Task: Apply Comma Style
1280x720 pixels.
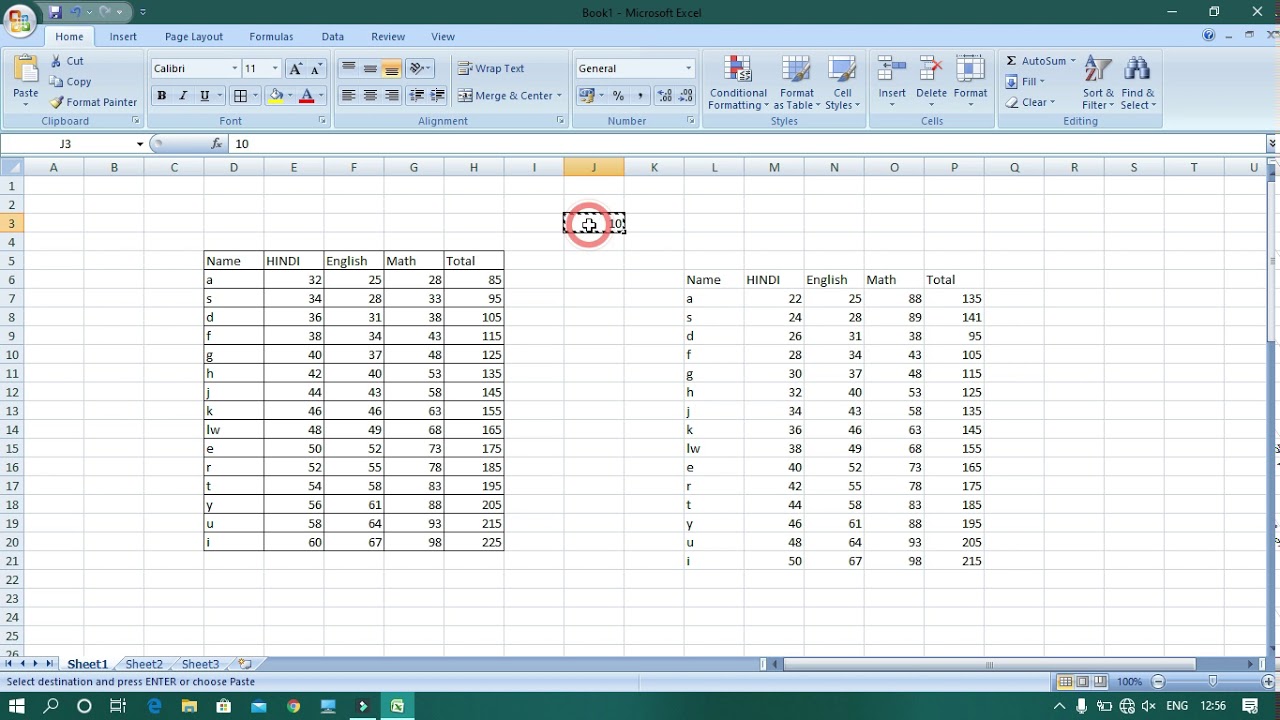Action: [x=640, y=96]
